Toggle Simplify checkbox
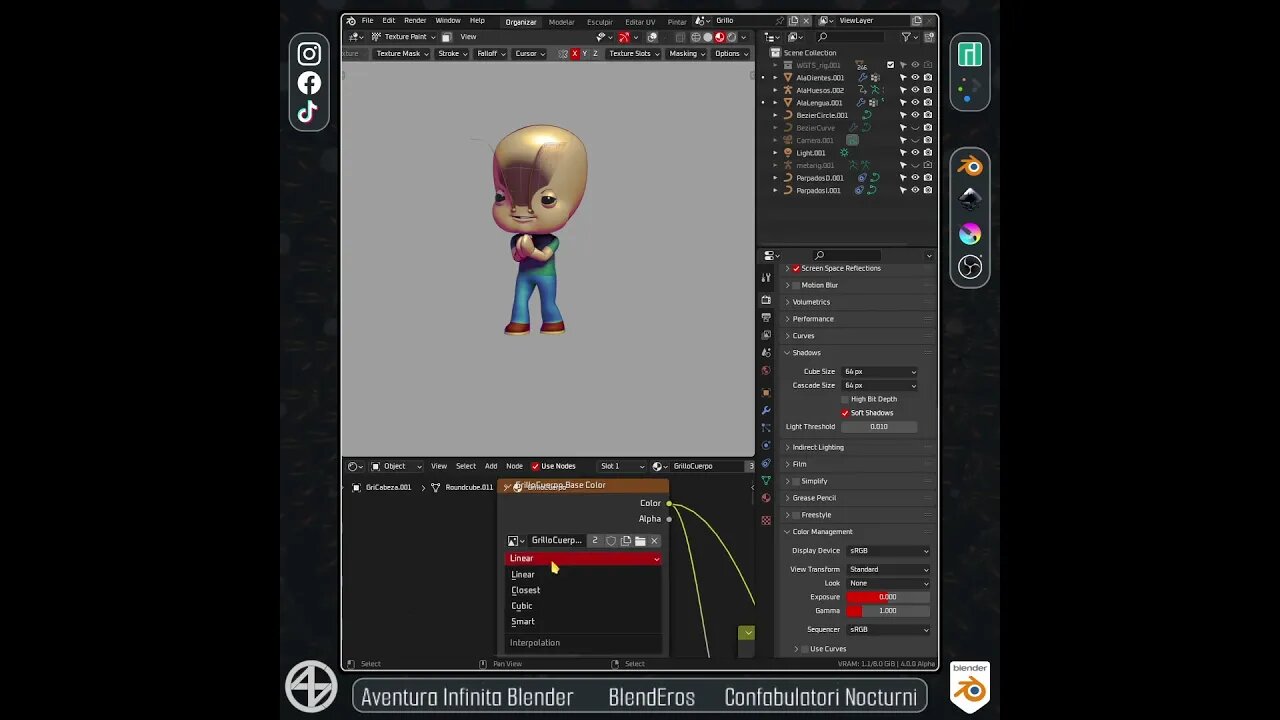Image resolution: width=1280 pixels, height=720 pixels. (x=797, y=481)
